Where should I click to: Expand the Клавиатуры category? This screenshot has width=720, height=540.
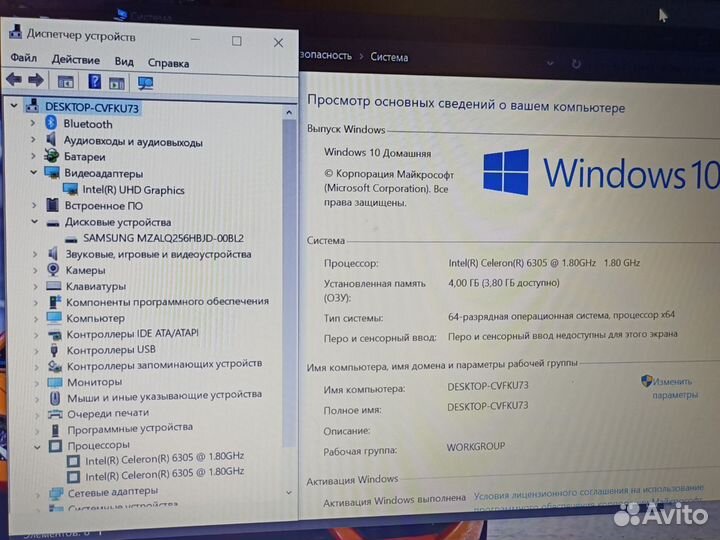click(35, 286)
